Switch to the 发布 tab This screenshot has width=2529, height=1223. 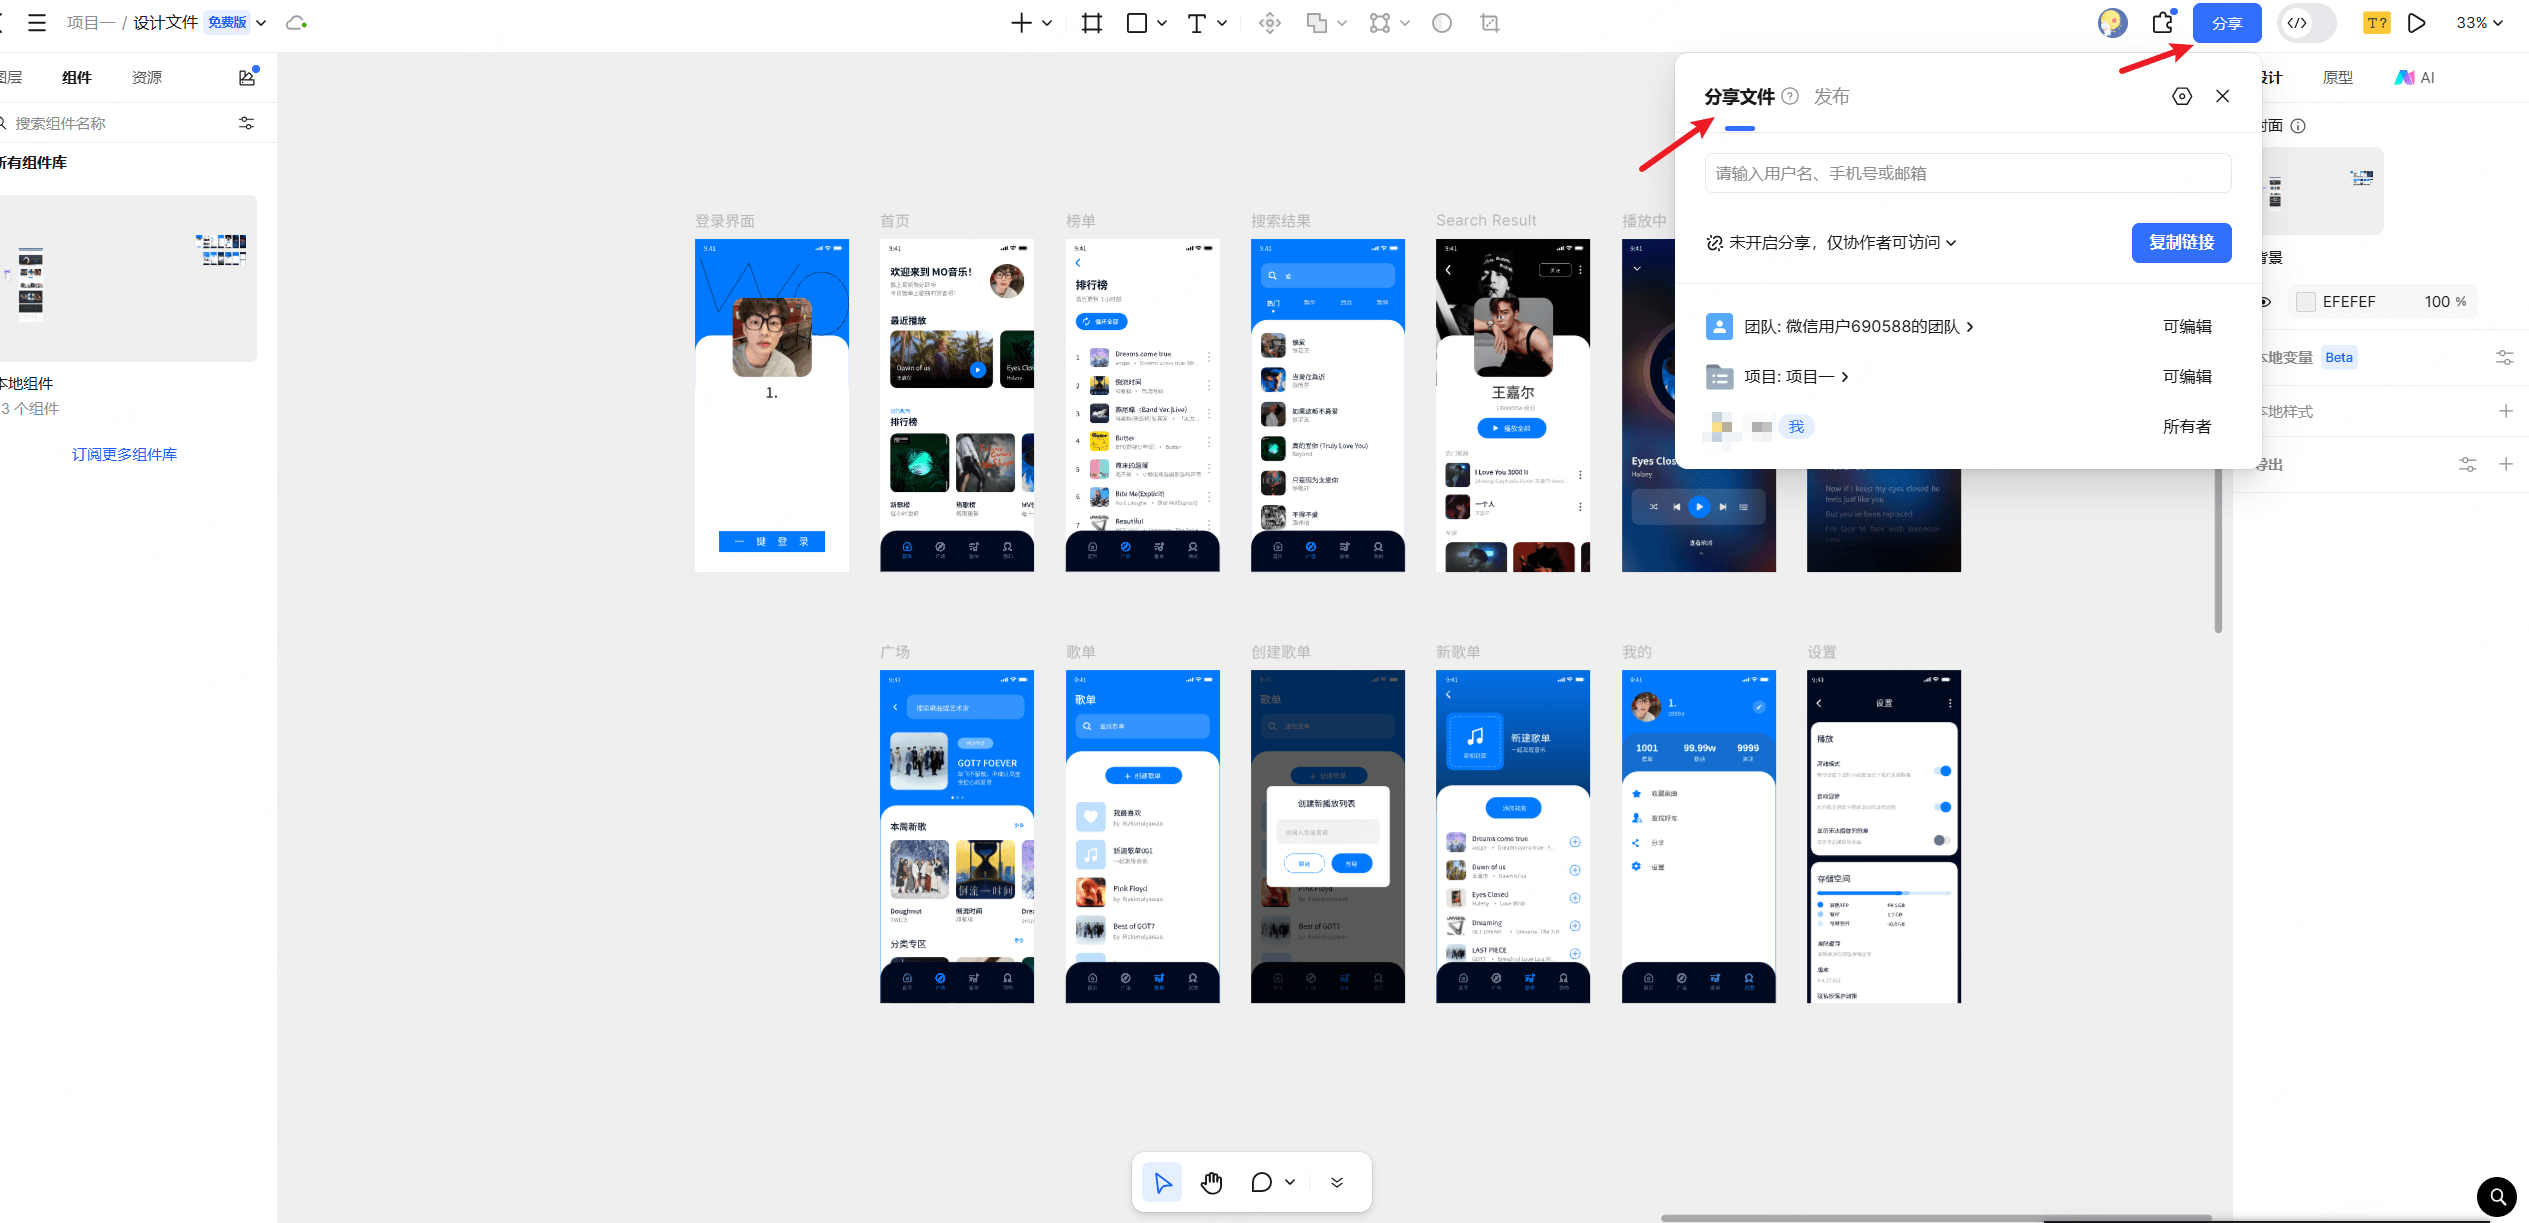(x=1831, y=97)
